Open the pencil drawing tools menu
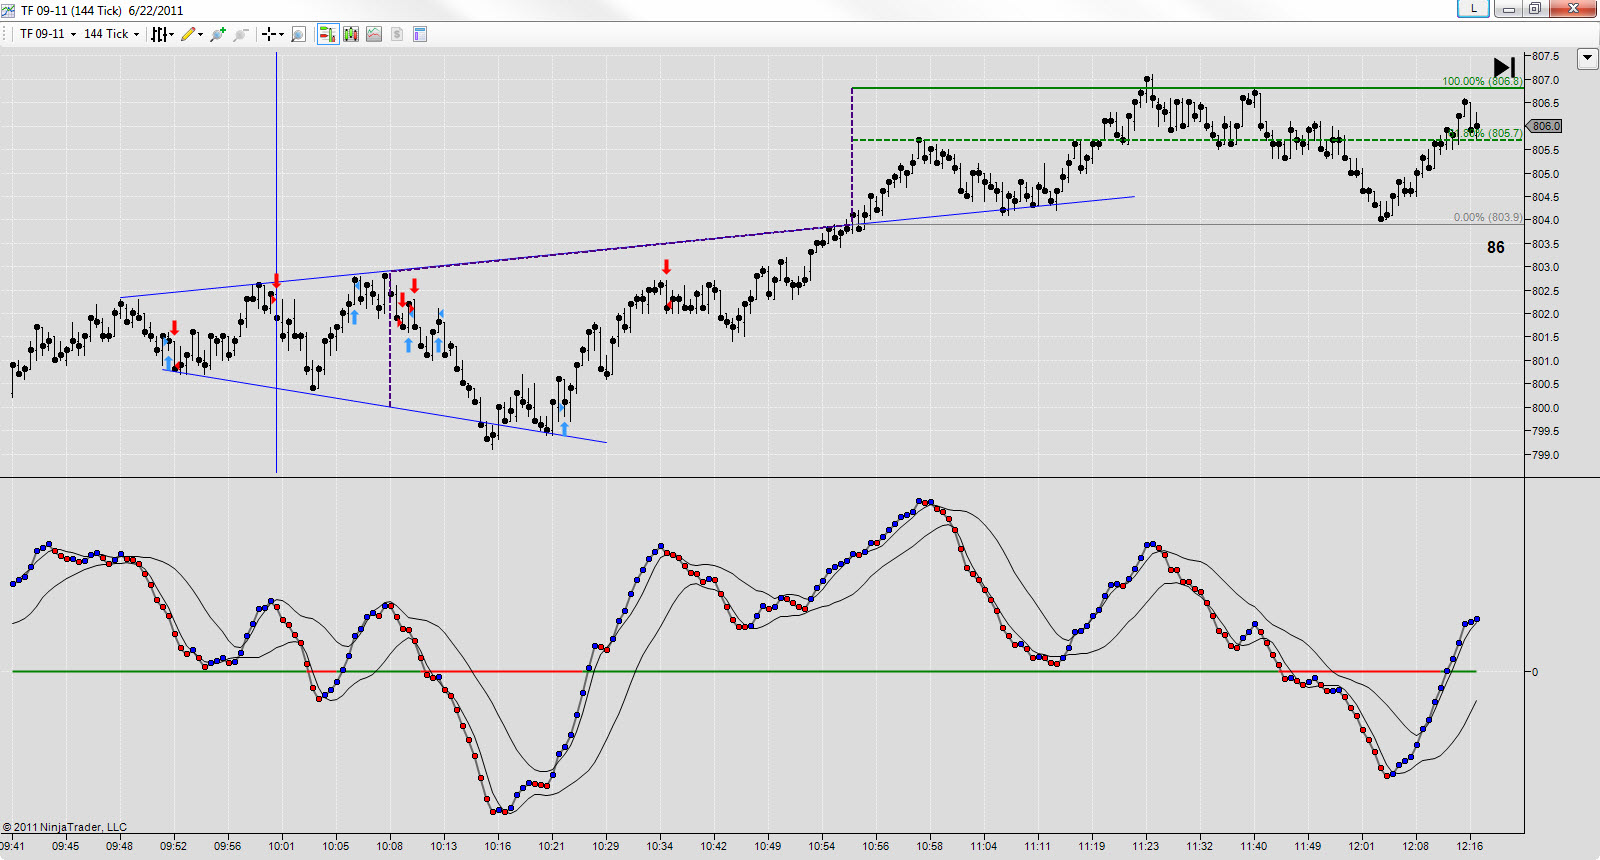The height and width of the screenshot is (860, 1600). click(x=191, y=34)
